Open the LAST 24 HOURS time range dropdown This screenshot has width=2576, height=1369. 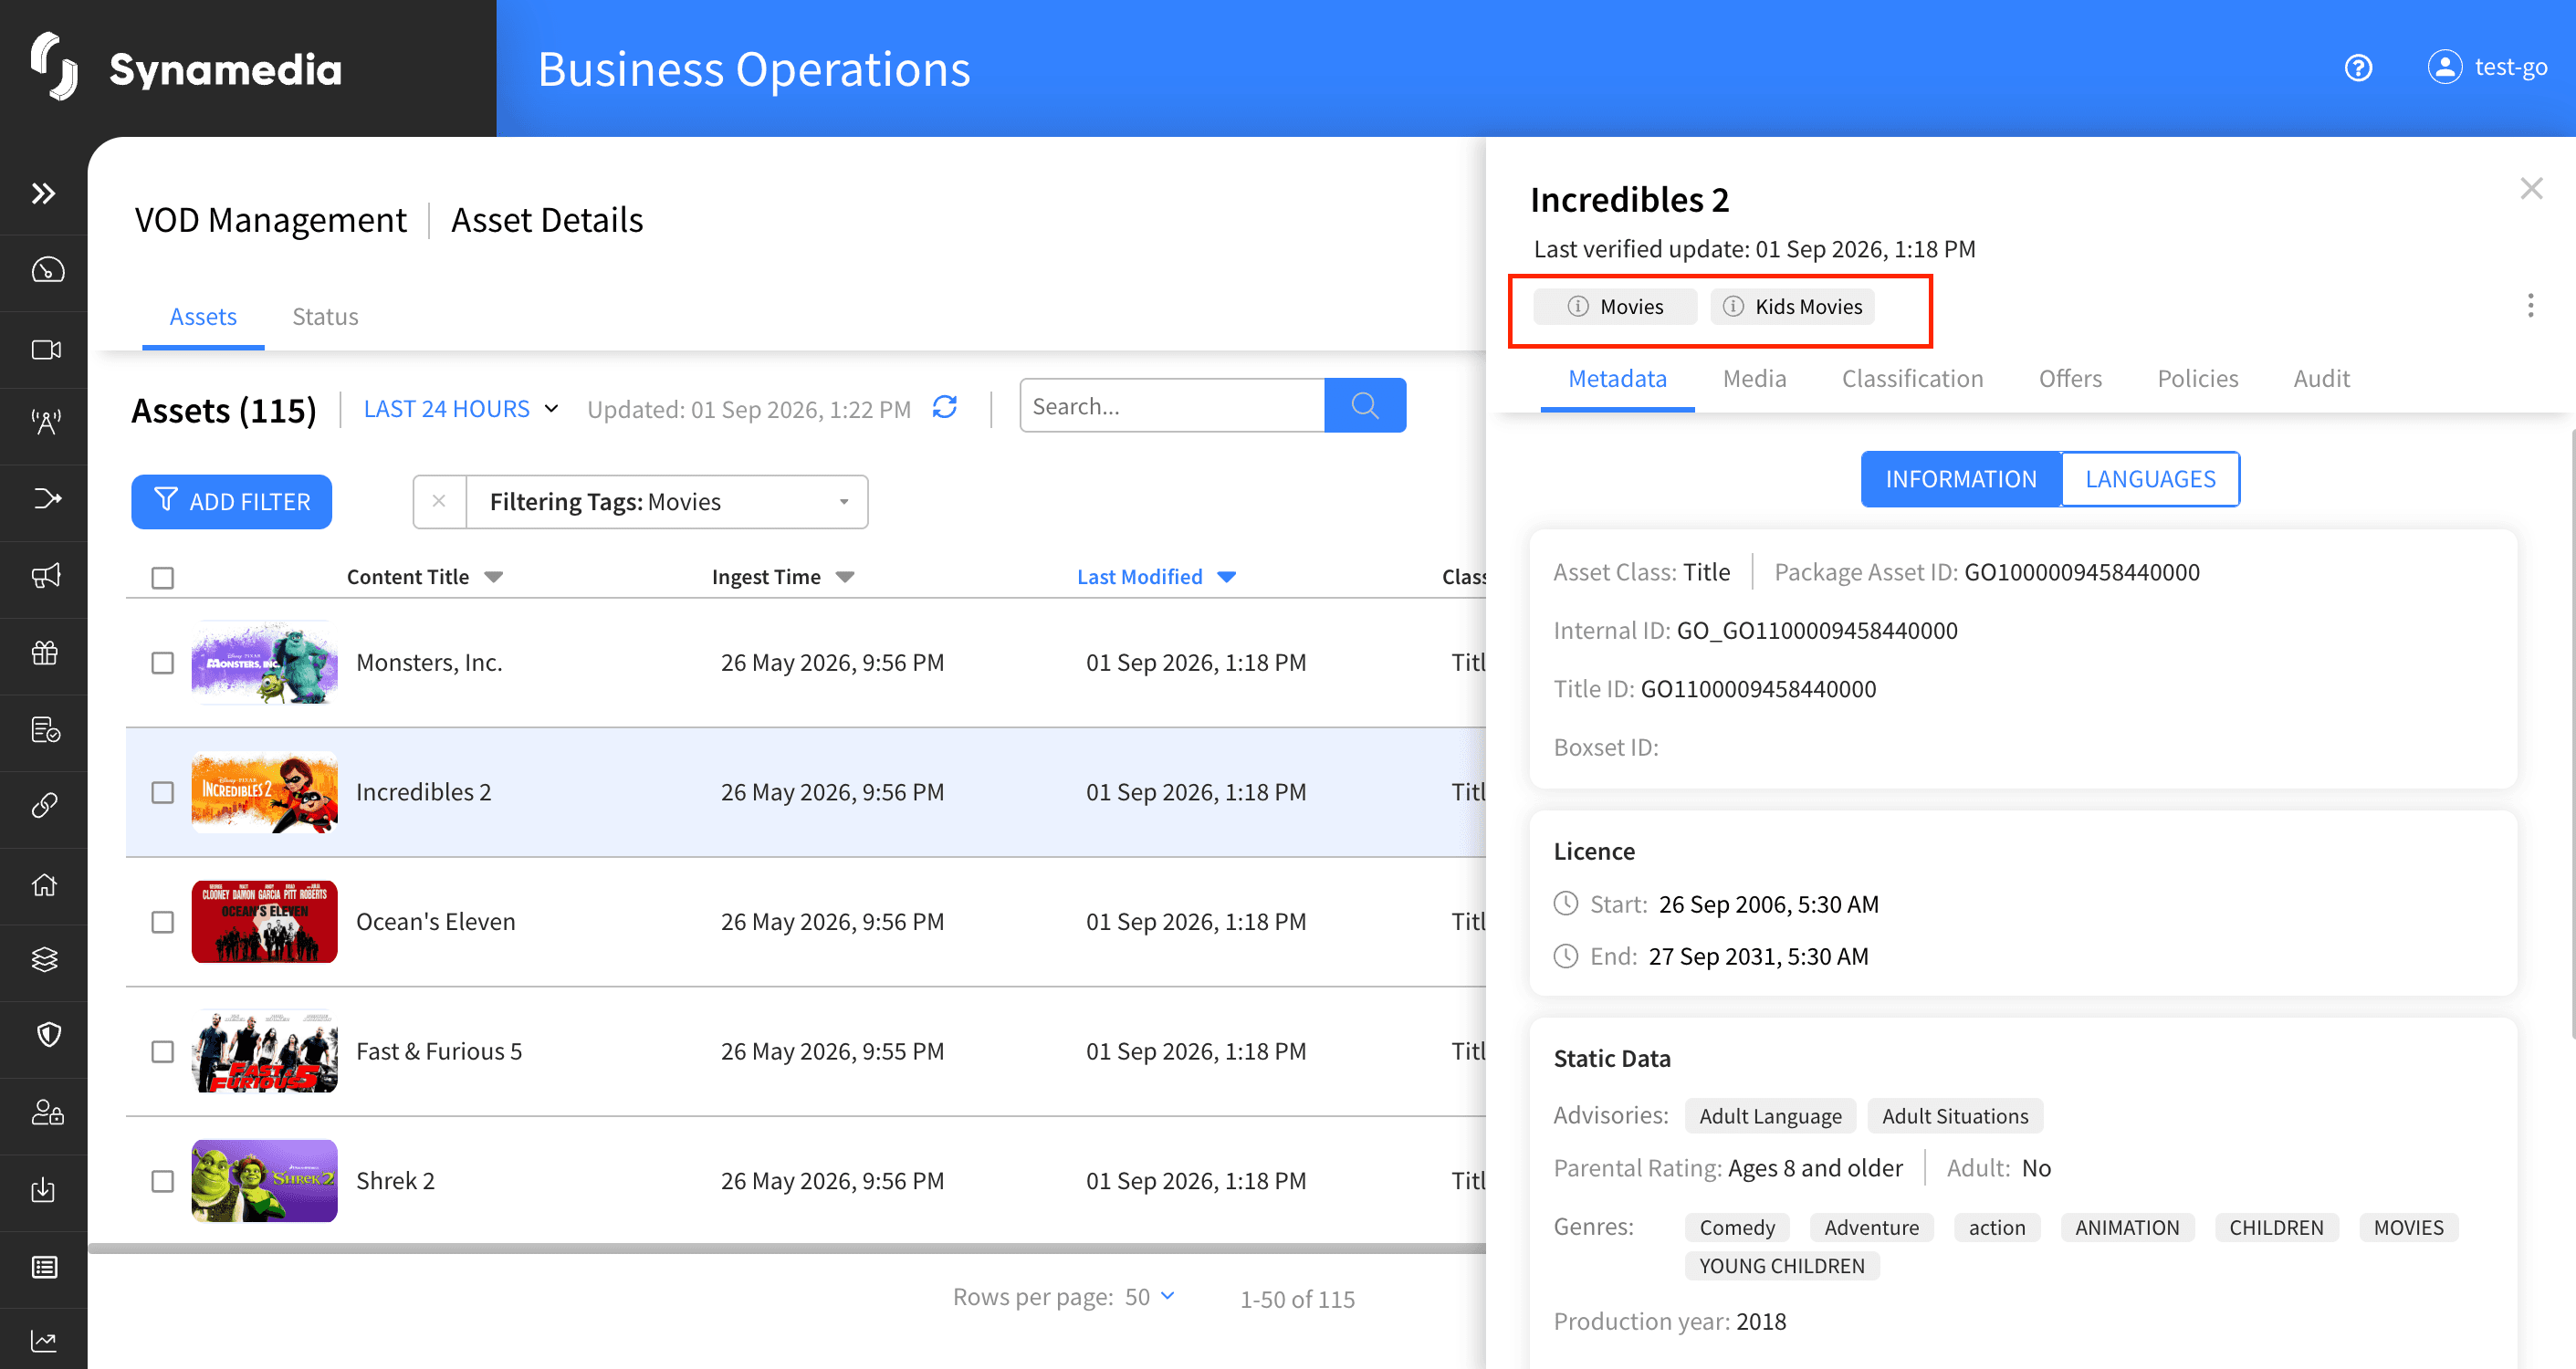coord(460,409)
